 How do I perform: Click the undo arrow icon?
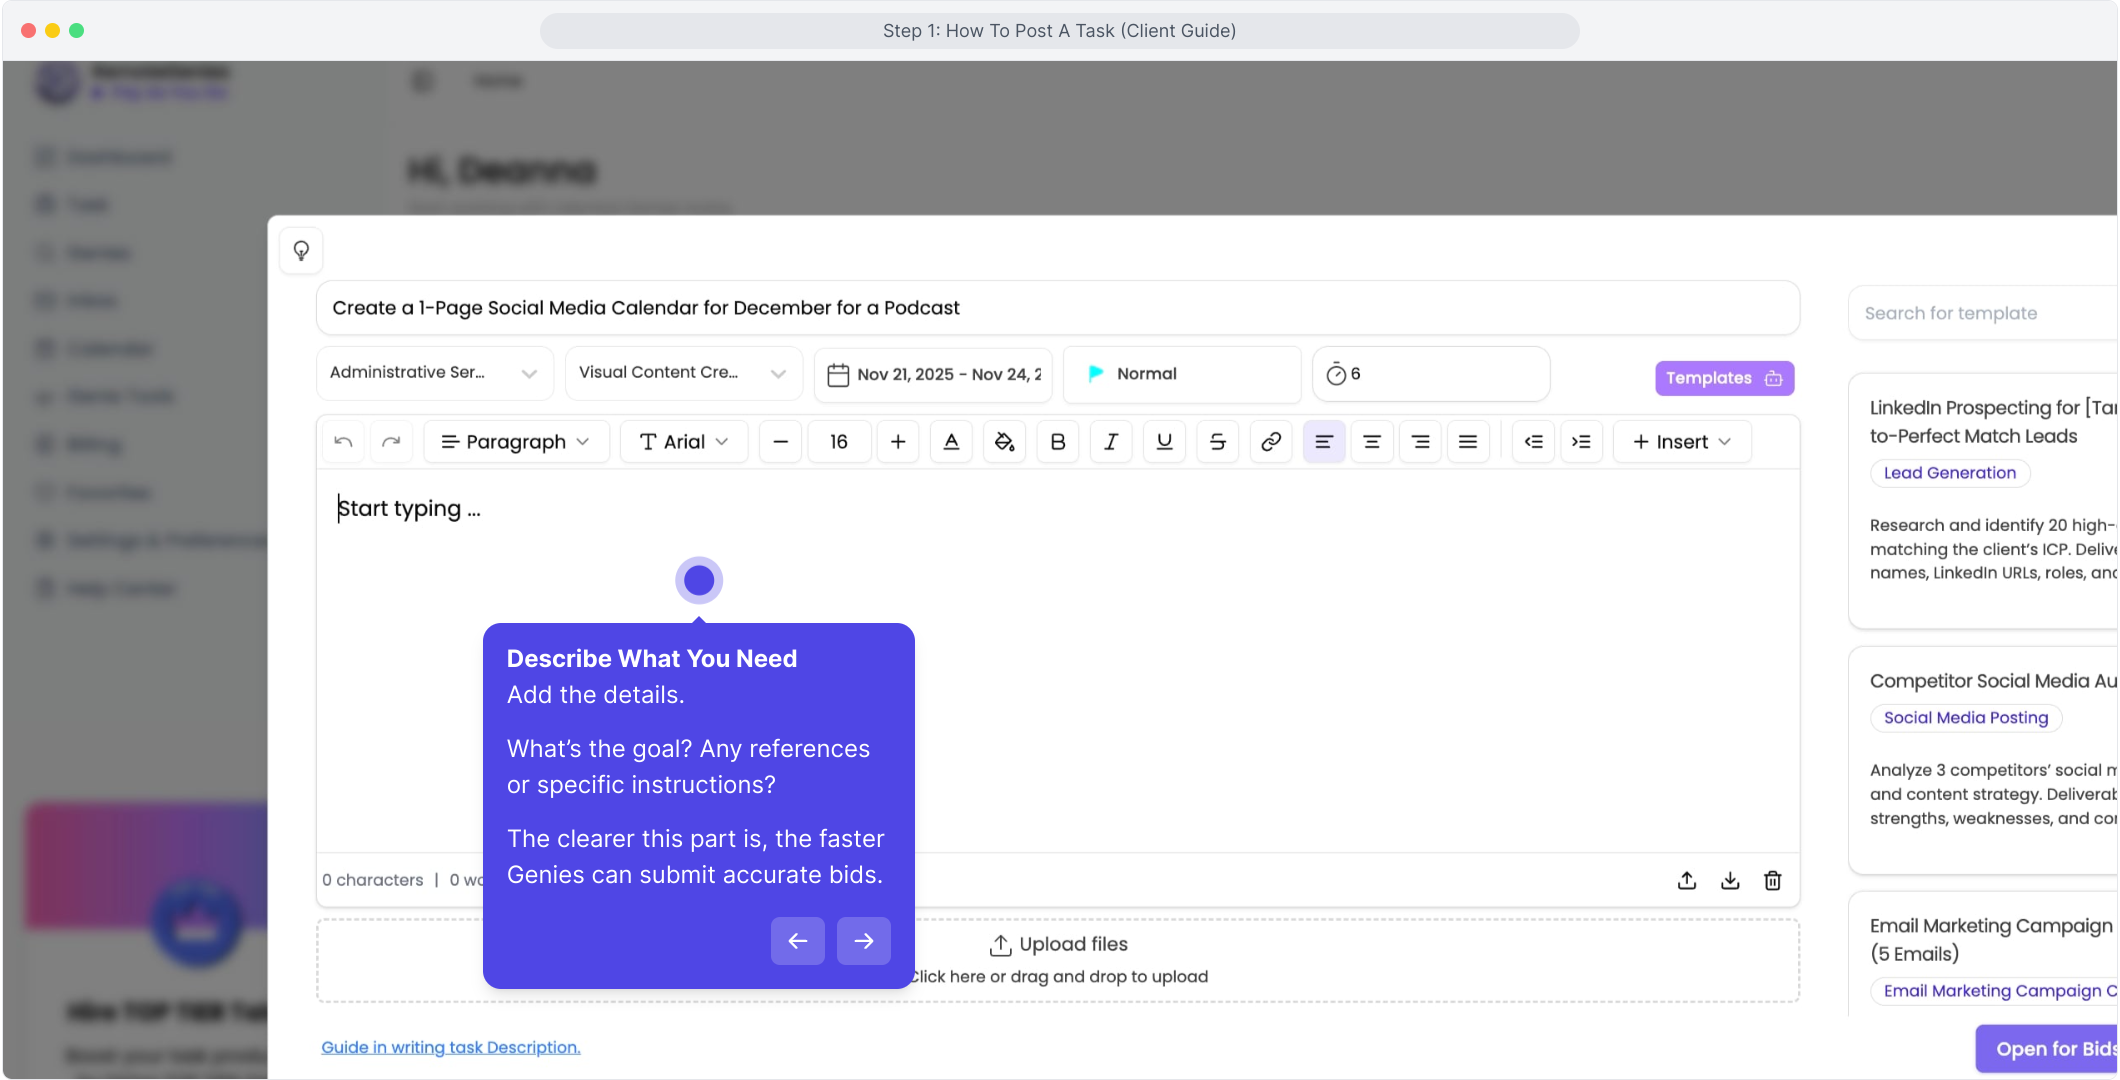point(343,442)
